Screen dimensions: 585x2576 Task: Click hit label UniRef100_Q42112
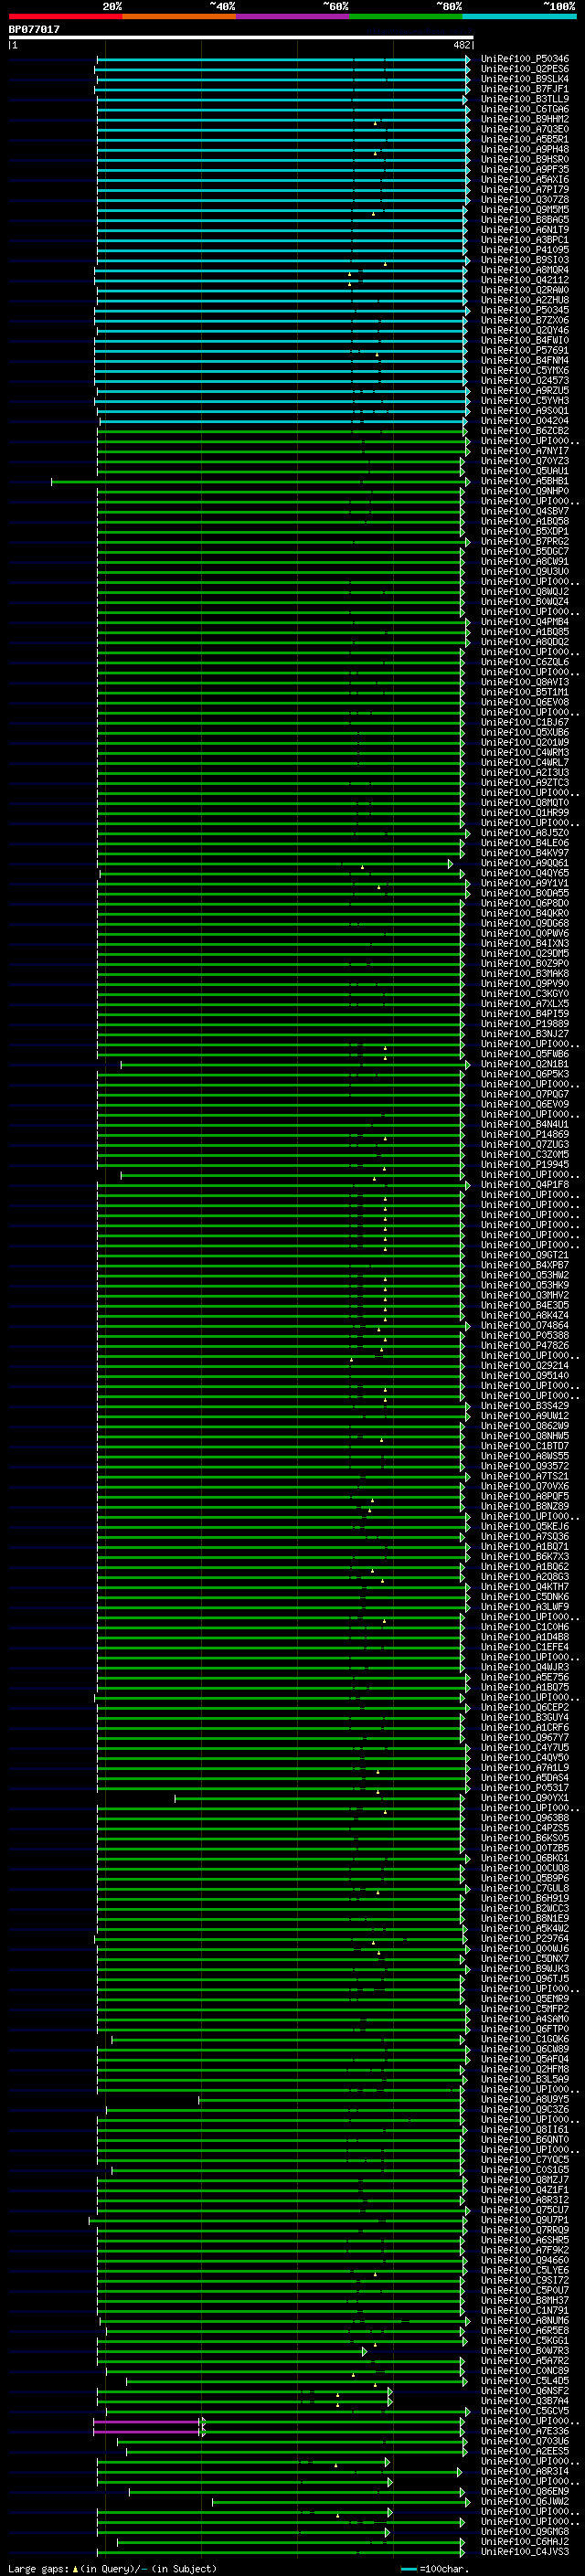coord(525,280)
